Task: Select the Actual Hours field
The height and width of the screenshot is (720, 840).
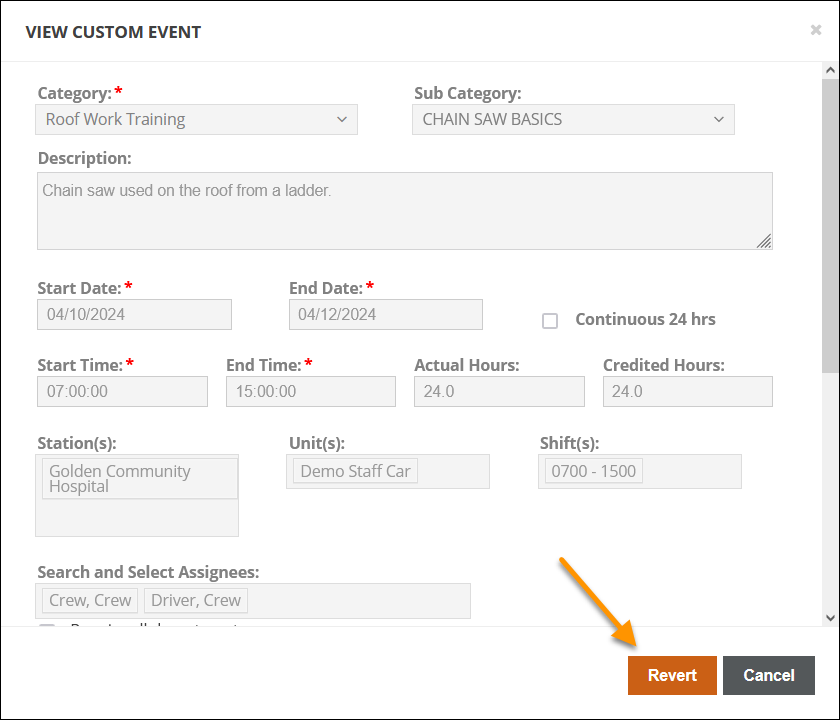Action: 499,391
